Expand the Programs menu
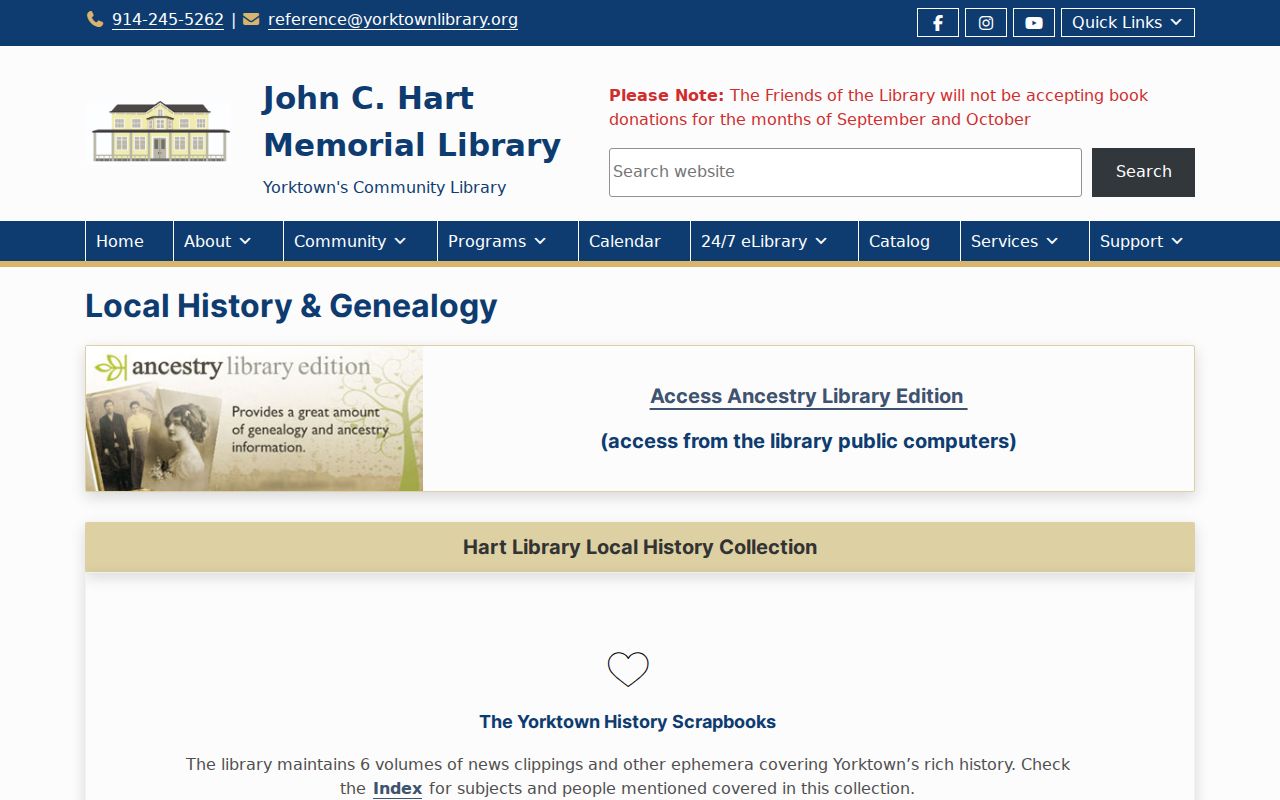1280x800 pixels. pyautogui.click(x=507, y=241)
